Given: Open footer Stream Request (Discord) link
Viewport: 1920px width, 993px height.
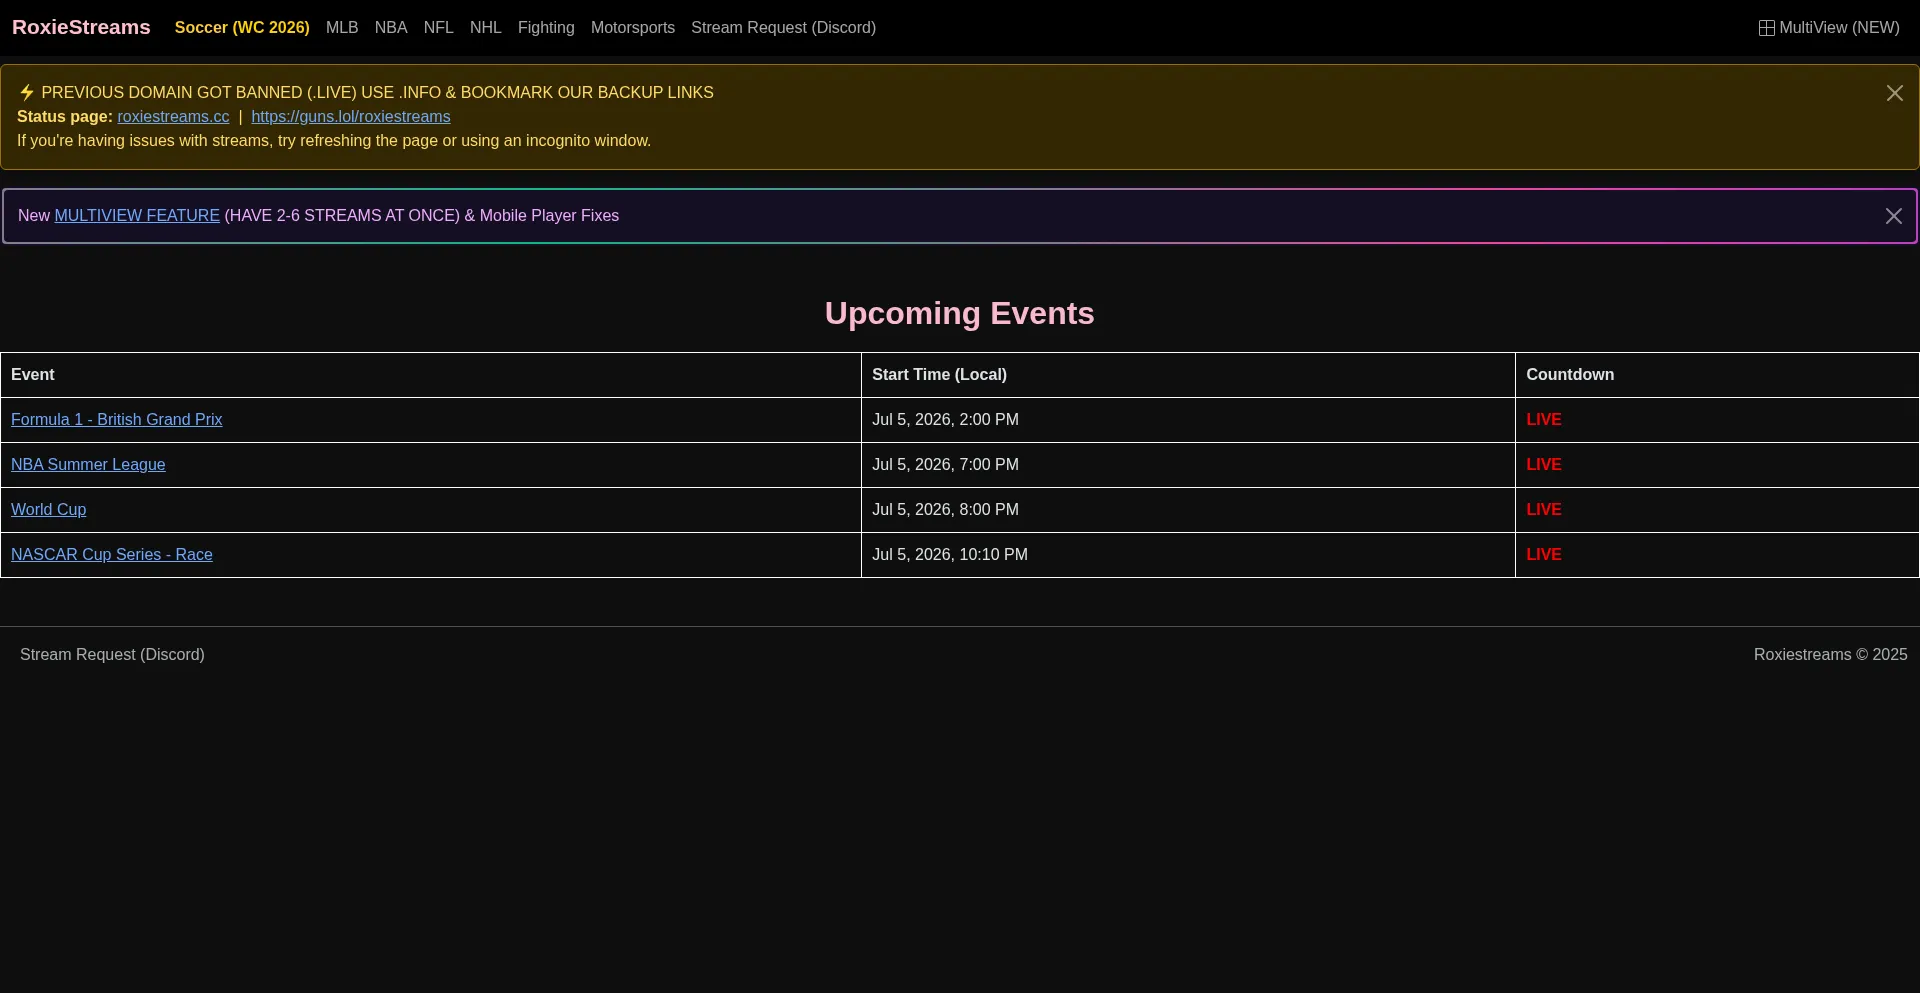Looking at the screenshot, I should tap(112, 654).
